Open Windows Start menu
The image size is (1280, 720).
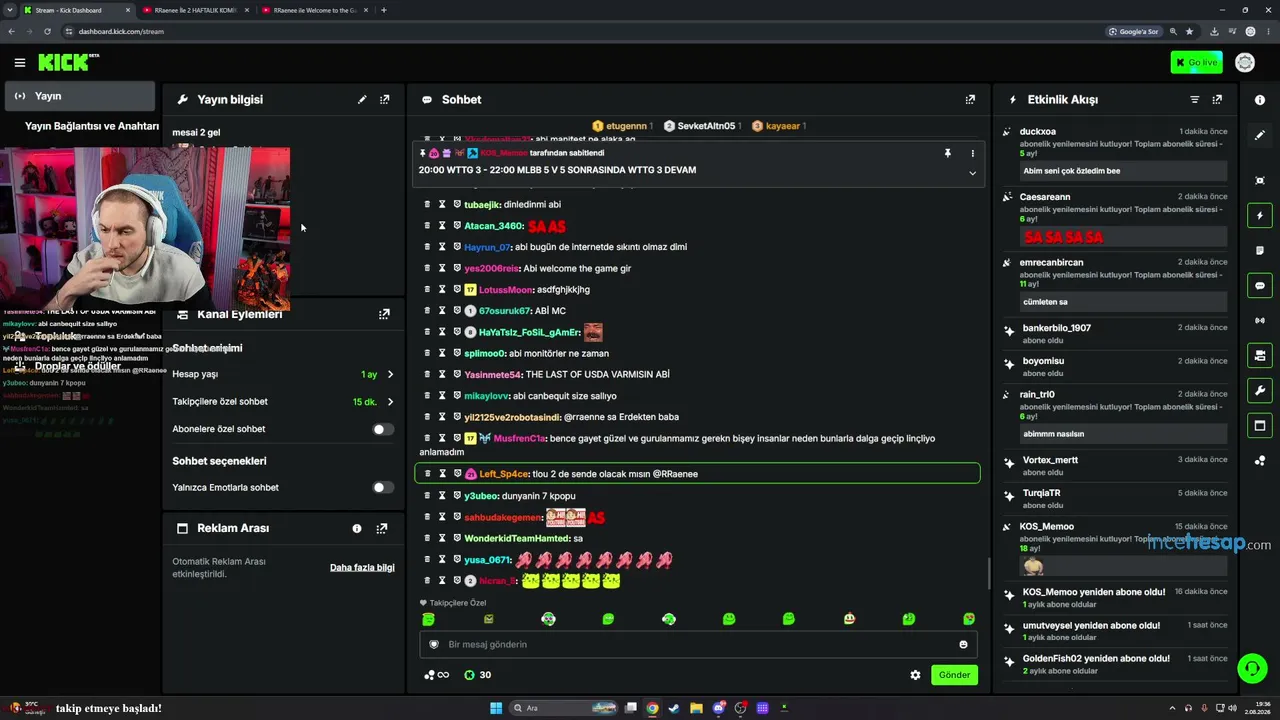pos(496,708)
